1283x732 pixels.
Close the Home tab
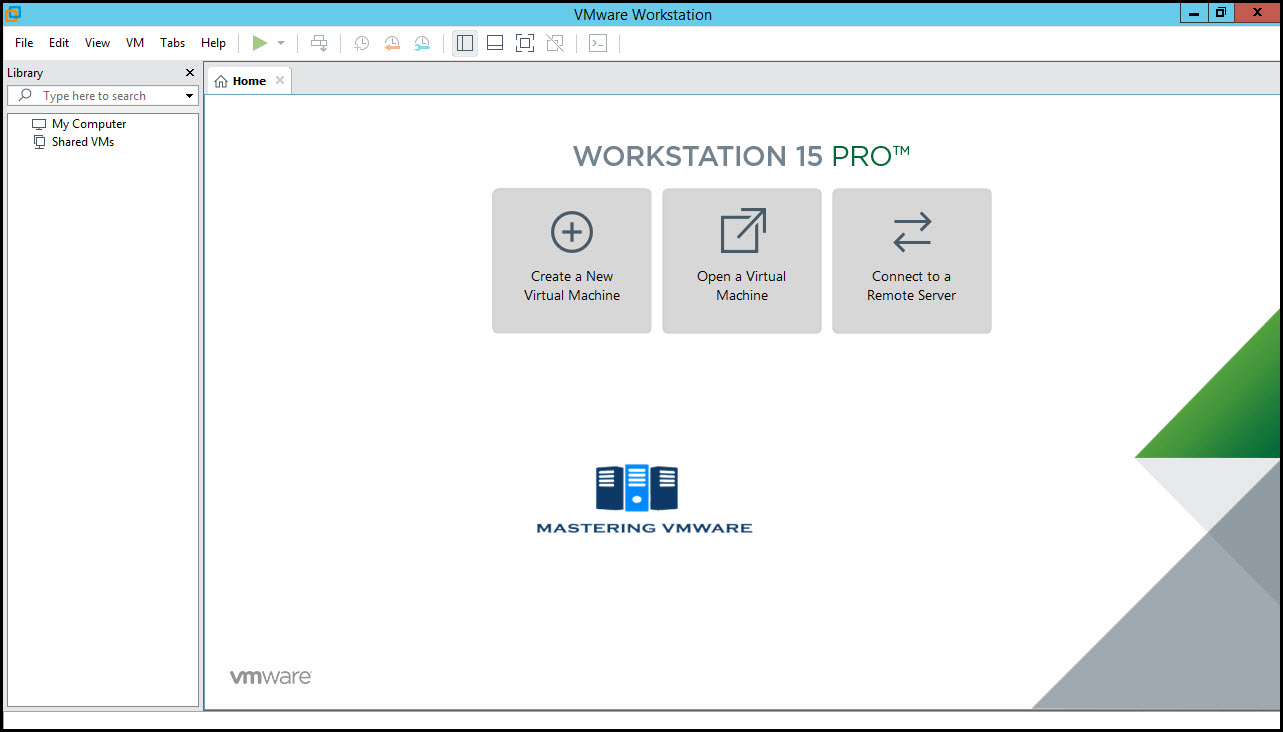point(280,81)
